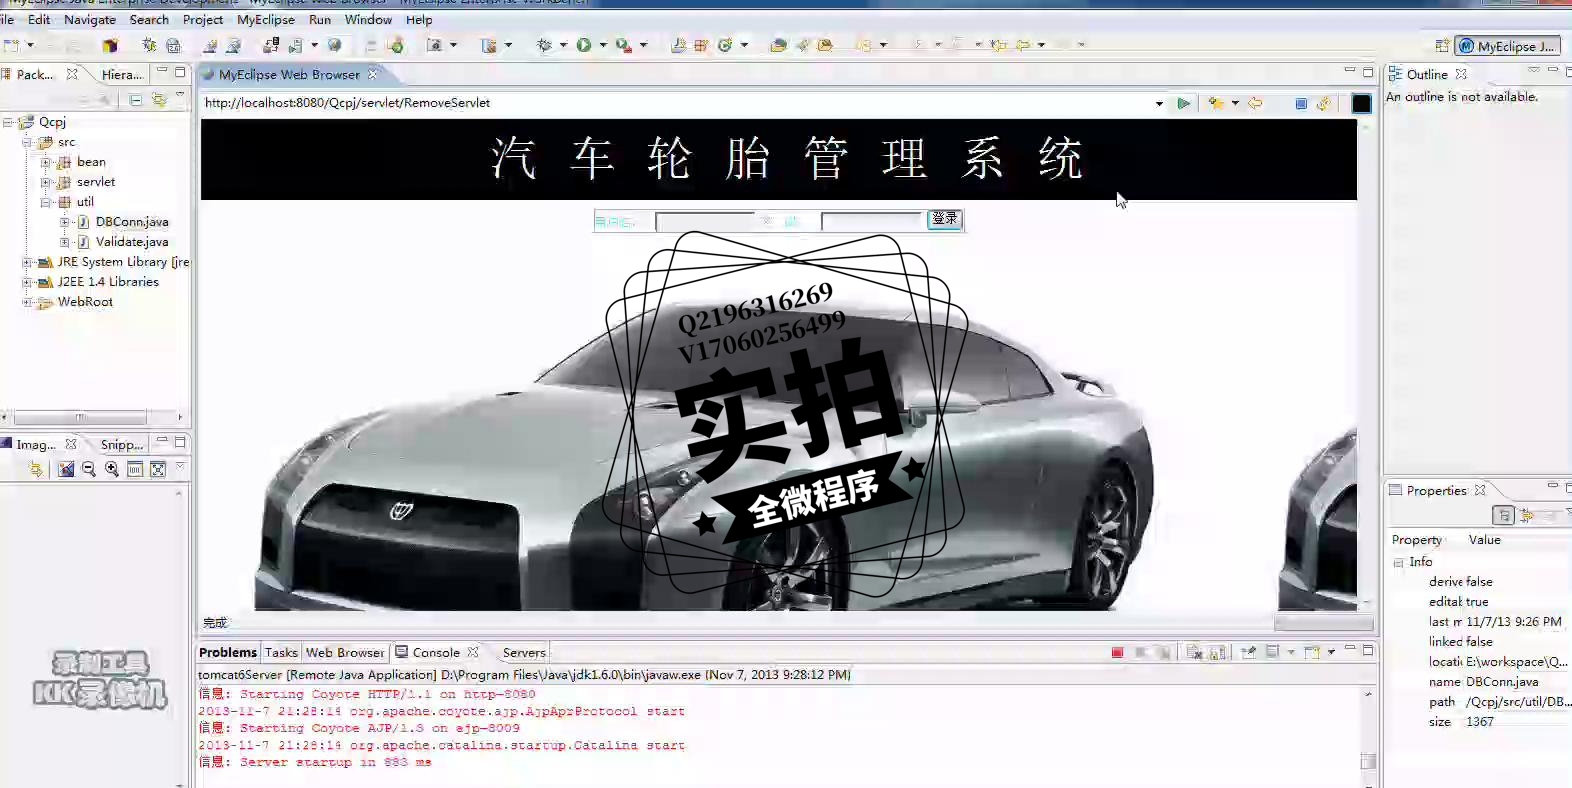
Task: Select Validate.java in the tree
Action: click(131, 242)
